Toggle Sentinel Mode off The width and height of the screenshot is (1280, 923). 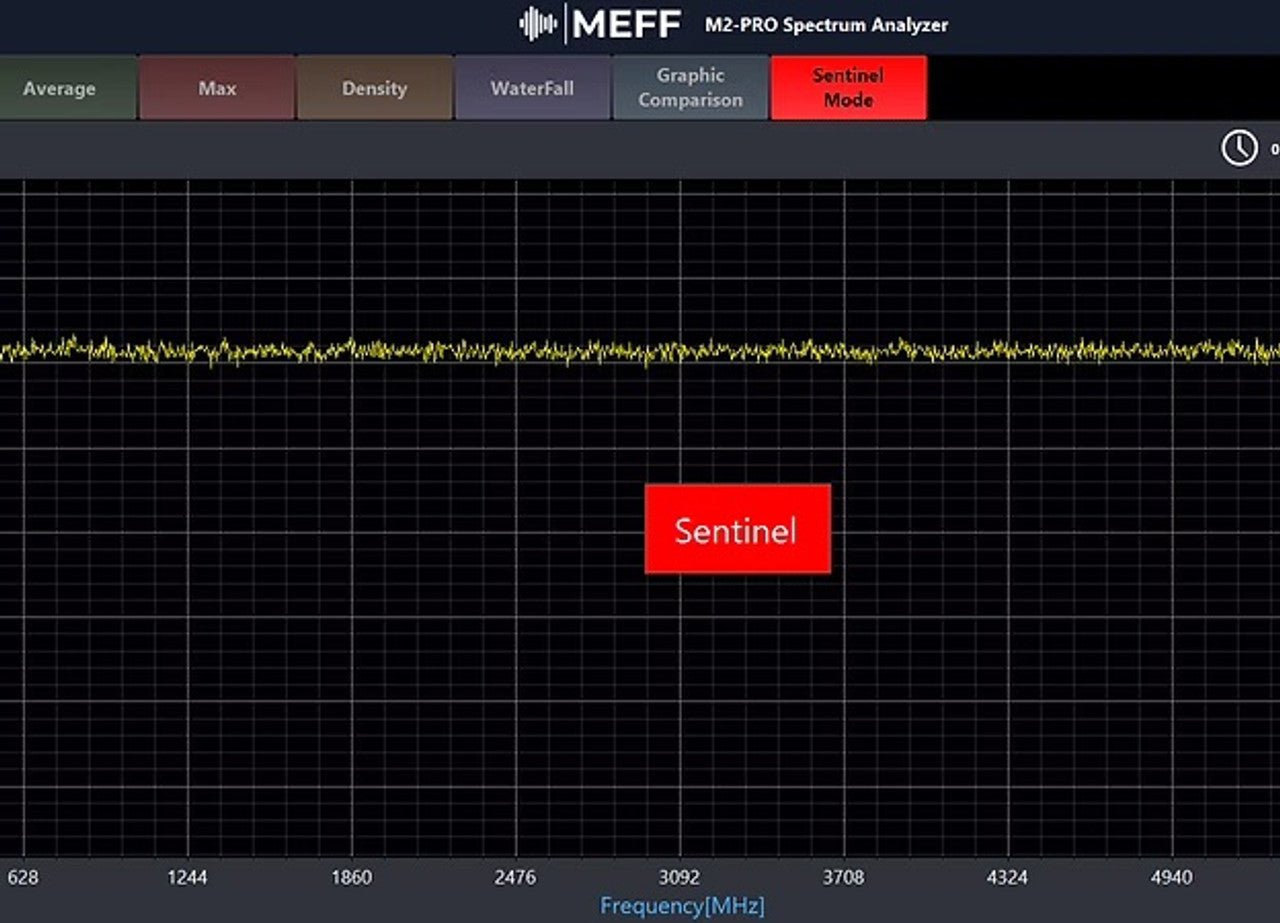click(x=848, y=87)
